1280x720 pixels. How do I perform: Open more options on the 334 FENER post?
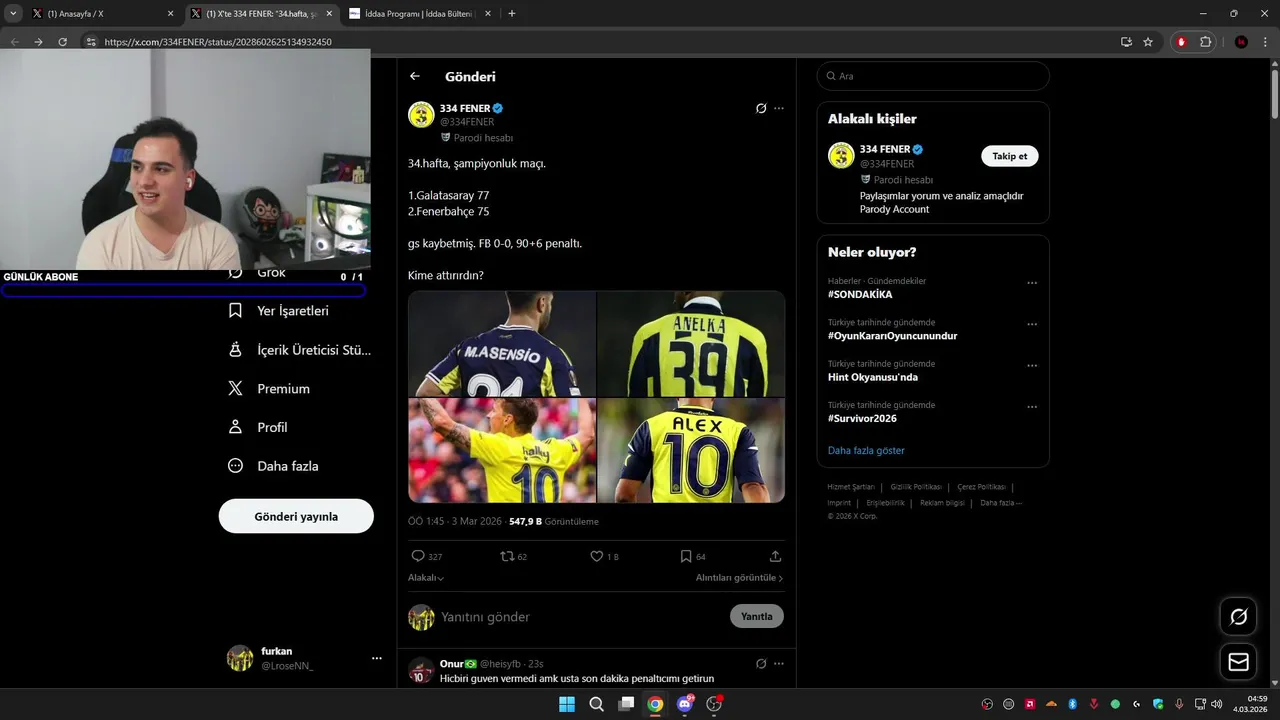[779, 108]
